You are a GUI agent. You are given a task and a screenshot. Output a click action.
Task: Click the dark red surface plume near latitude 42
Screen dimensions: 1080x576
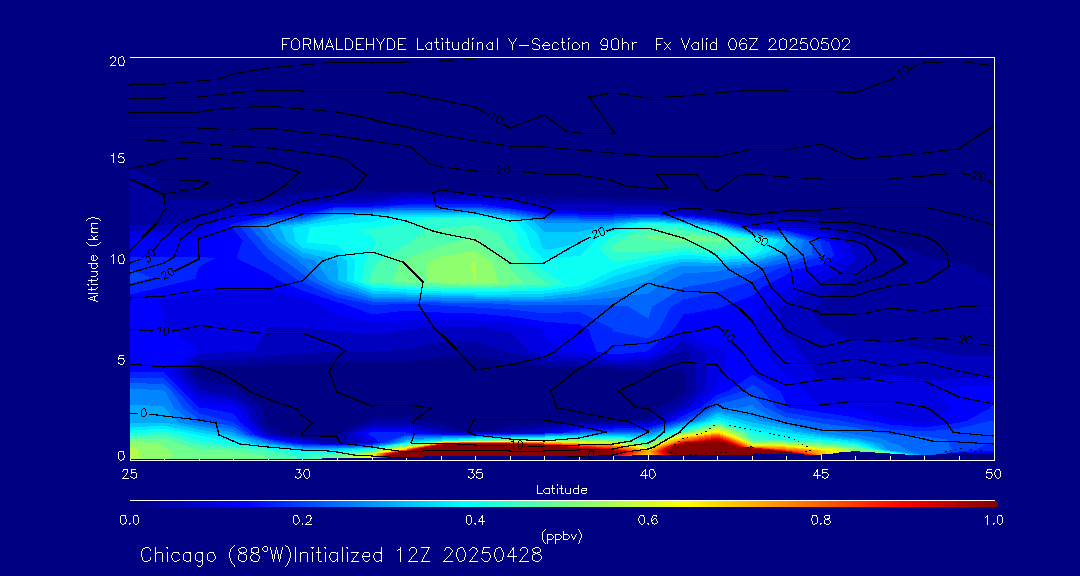716,445
